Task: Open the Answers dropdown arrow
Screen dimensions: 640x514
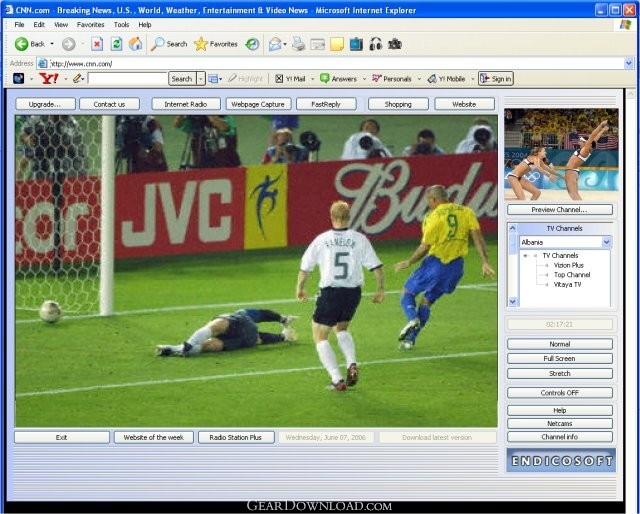Action: [x=364, y=79]
